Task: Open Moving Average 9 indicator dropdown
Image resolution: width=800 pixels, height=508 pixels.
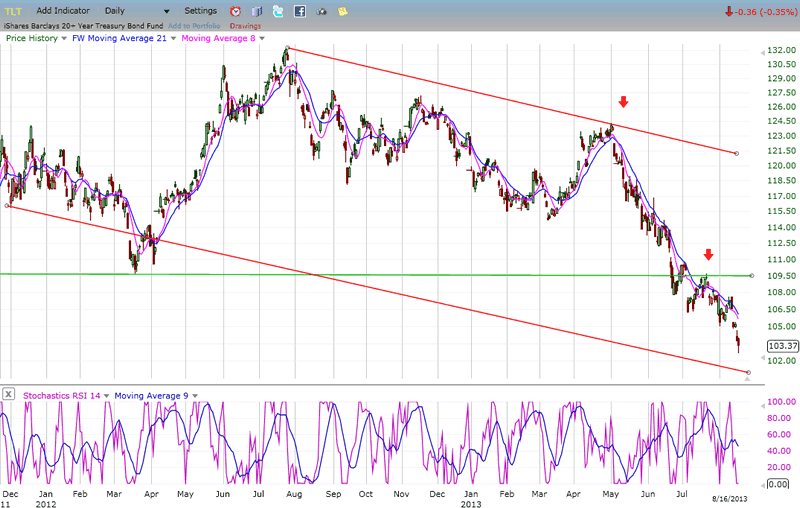Action: 195,395
